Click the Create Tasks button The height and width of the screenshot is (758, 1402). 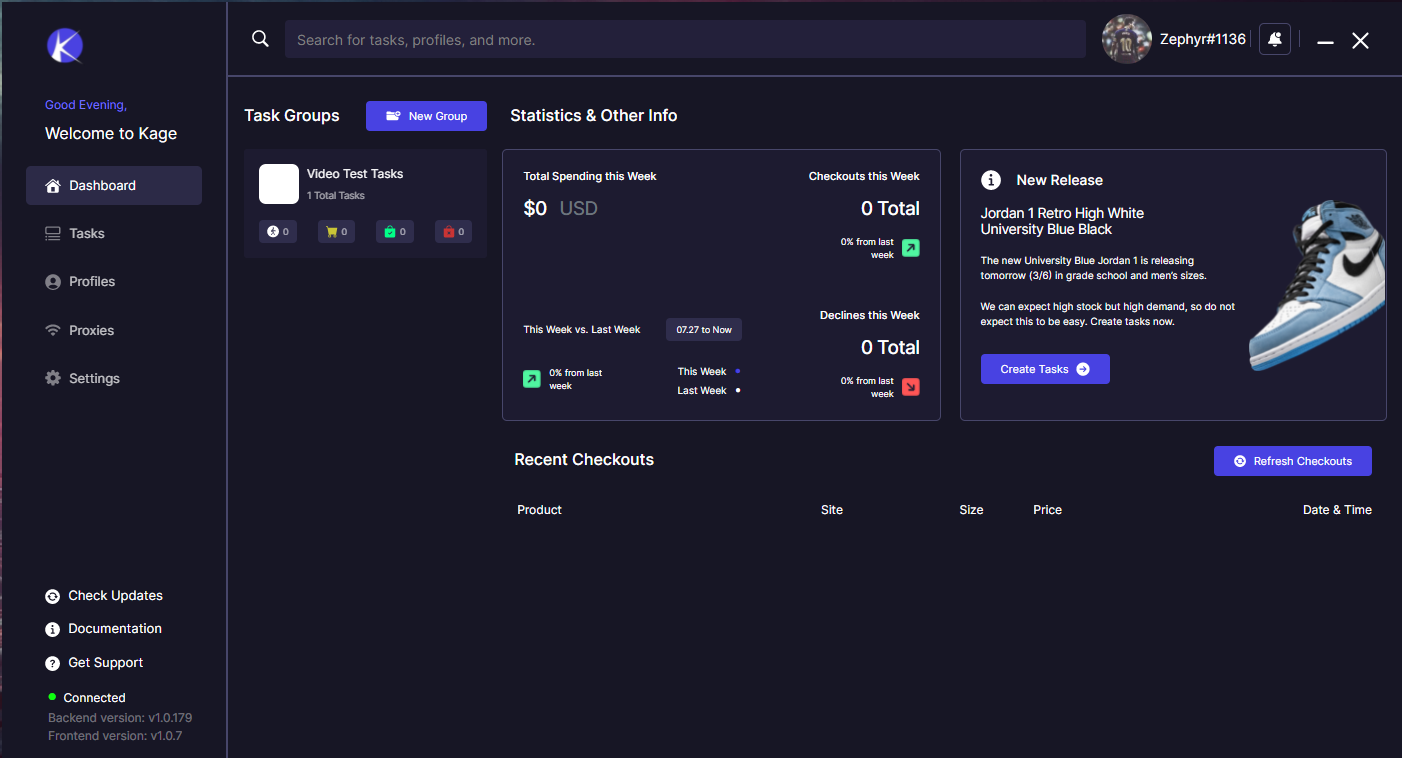[x=1044, y=369]
